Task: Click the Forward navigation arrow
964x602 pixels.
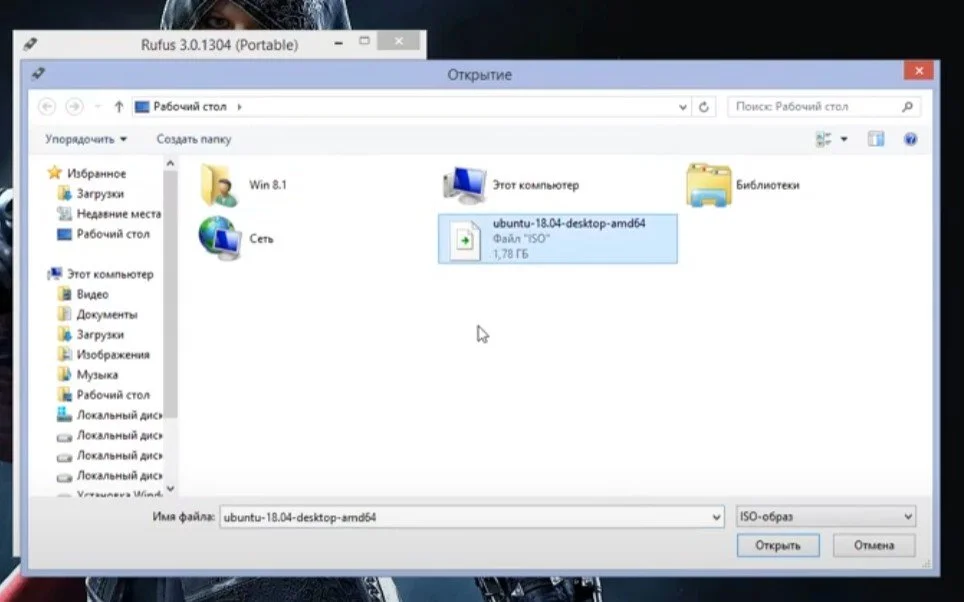Action: click(74, 106)
